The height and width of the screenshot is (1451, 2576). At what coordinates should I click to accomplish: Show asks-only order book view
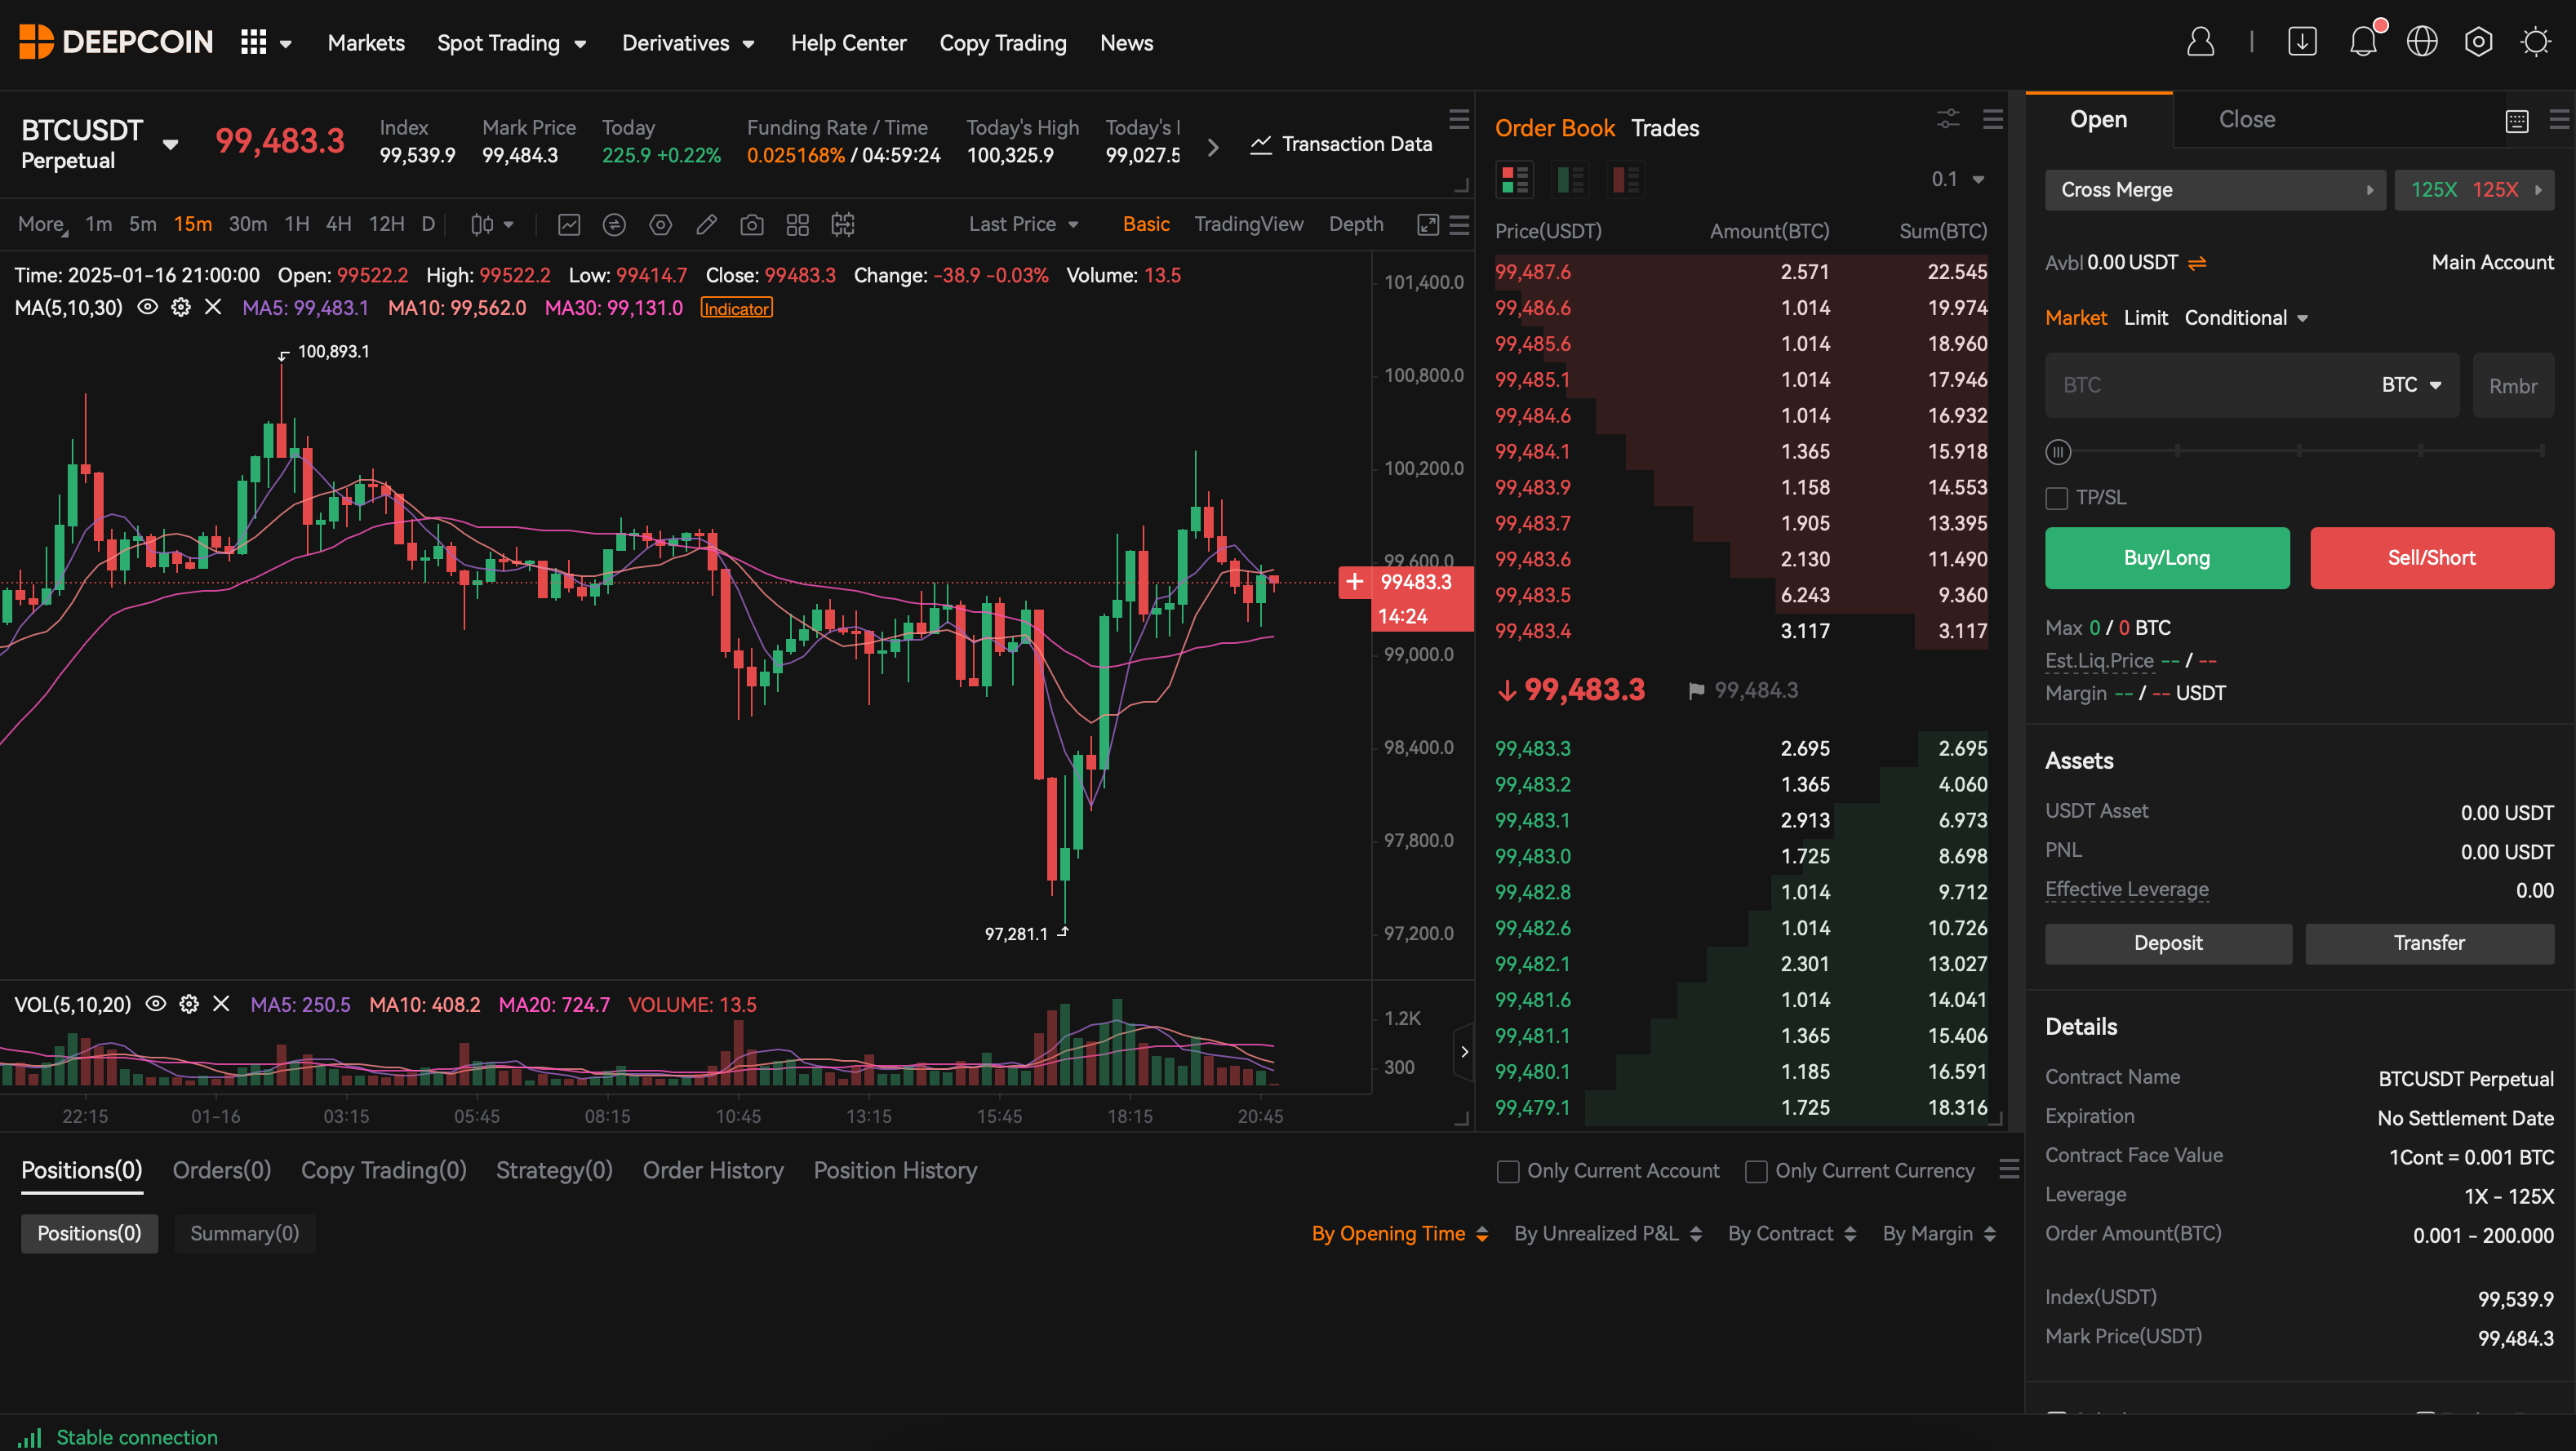pos(1625,180)
